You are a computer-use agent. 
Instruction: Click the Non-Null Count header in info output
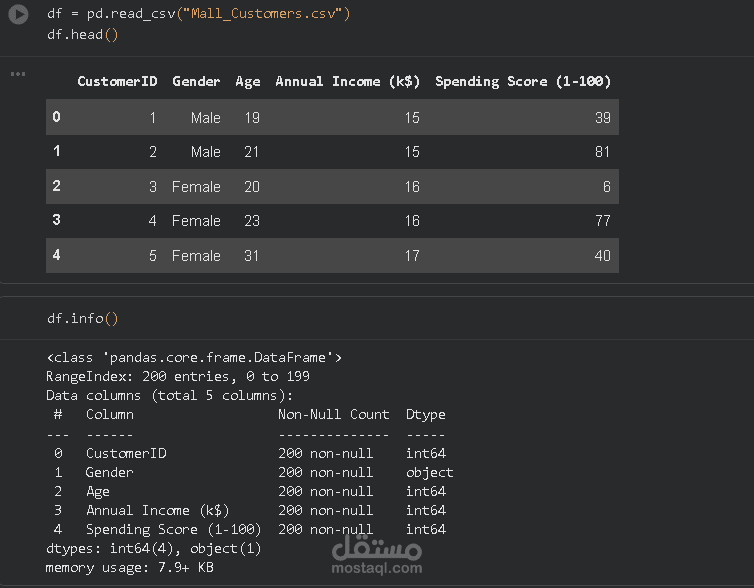333,414
